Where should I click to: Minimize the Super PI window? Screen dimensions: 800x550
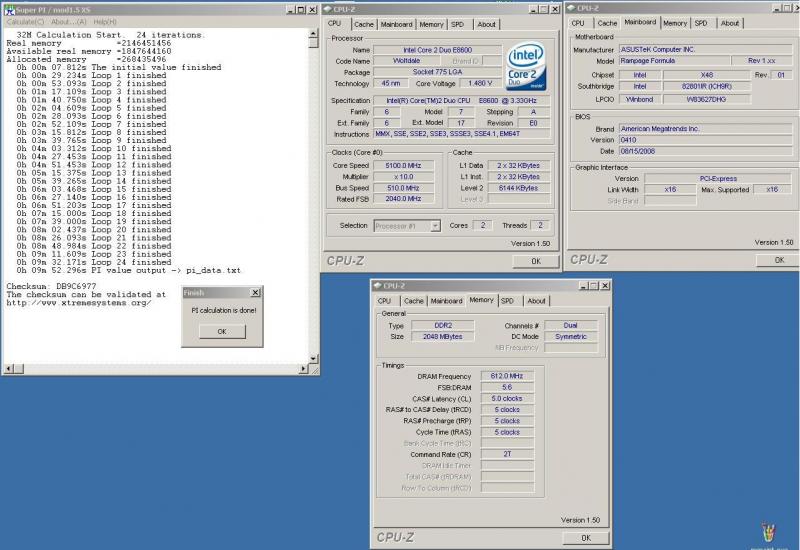coord(290,10)
